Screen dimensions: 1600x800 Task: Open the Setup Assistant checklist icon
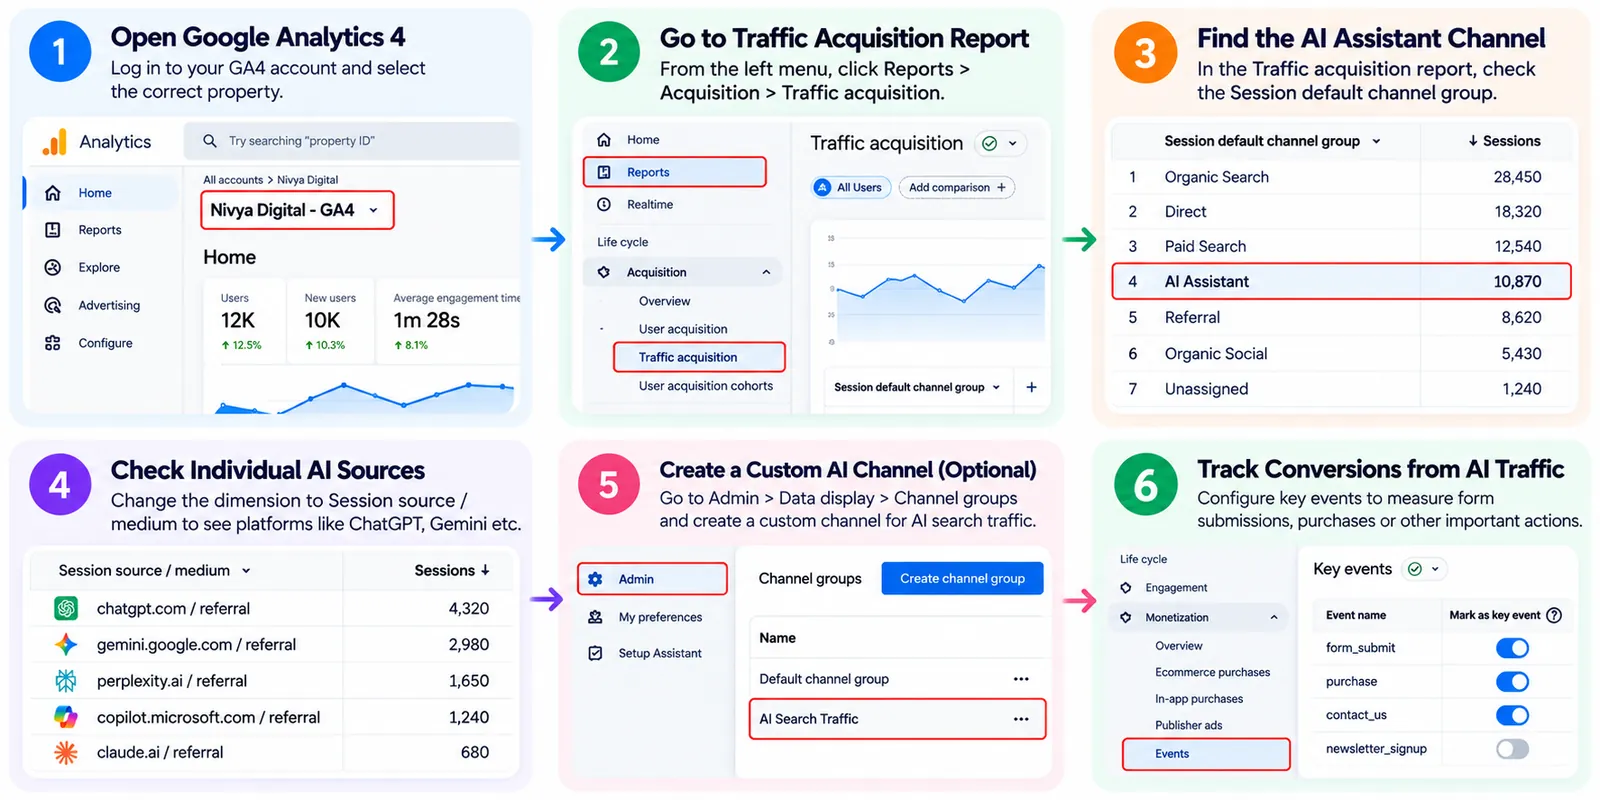click(595, 653)
